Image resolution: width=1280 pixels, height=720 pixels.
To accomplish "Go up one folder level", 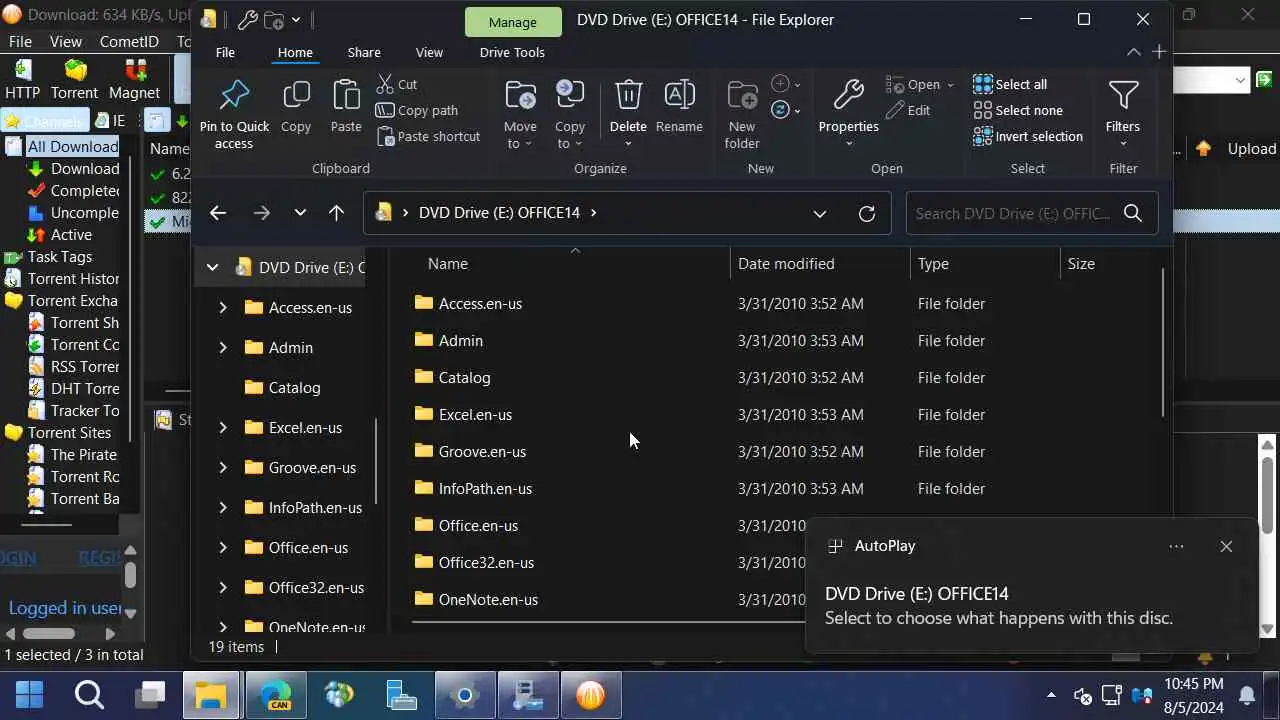I will (336, 213).
